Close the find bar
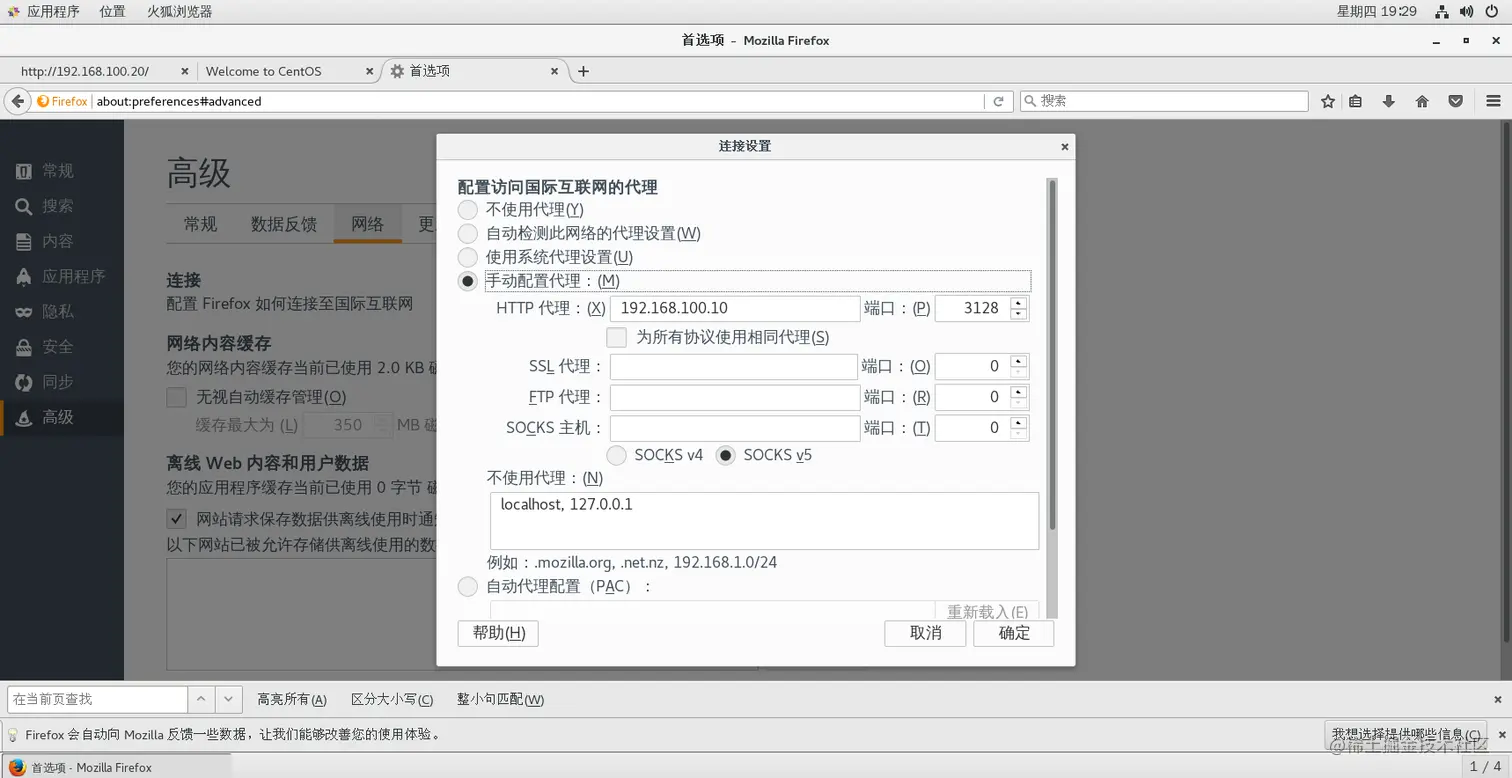1512x778 pixels. 1498,699
